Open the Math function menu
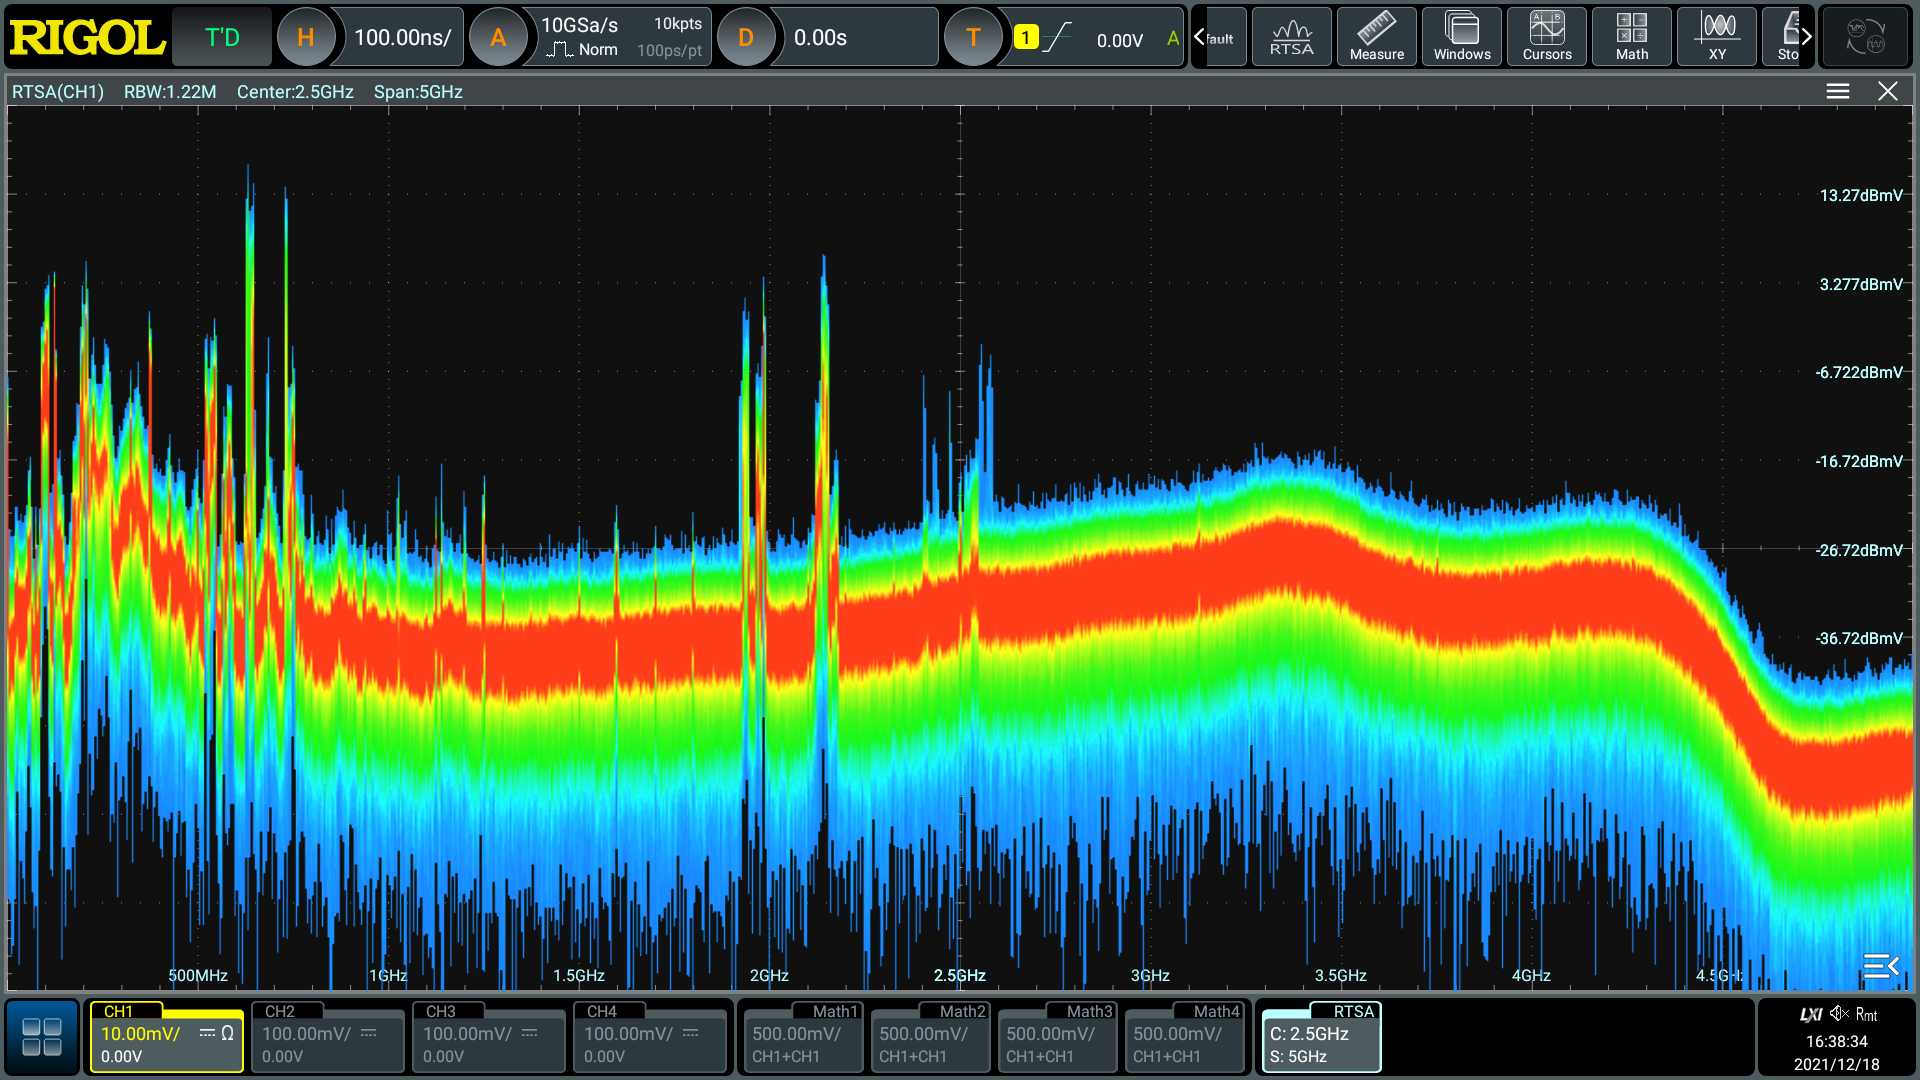The height and width of the screenshot is (1080, 1920). pyautogui.click(x=1631, y=37)
